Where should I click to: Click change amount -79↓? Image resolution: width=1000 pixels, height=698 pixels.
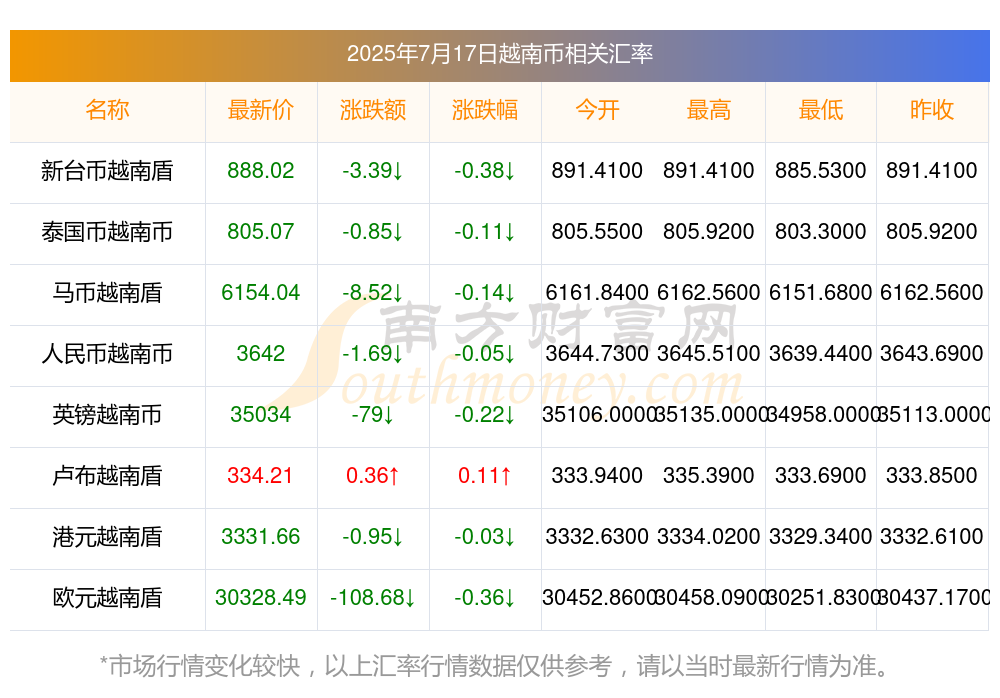point(373,414)
